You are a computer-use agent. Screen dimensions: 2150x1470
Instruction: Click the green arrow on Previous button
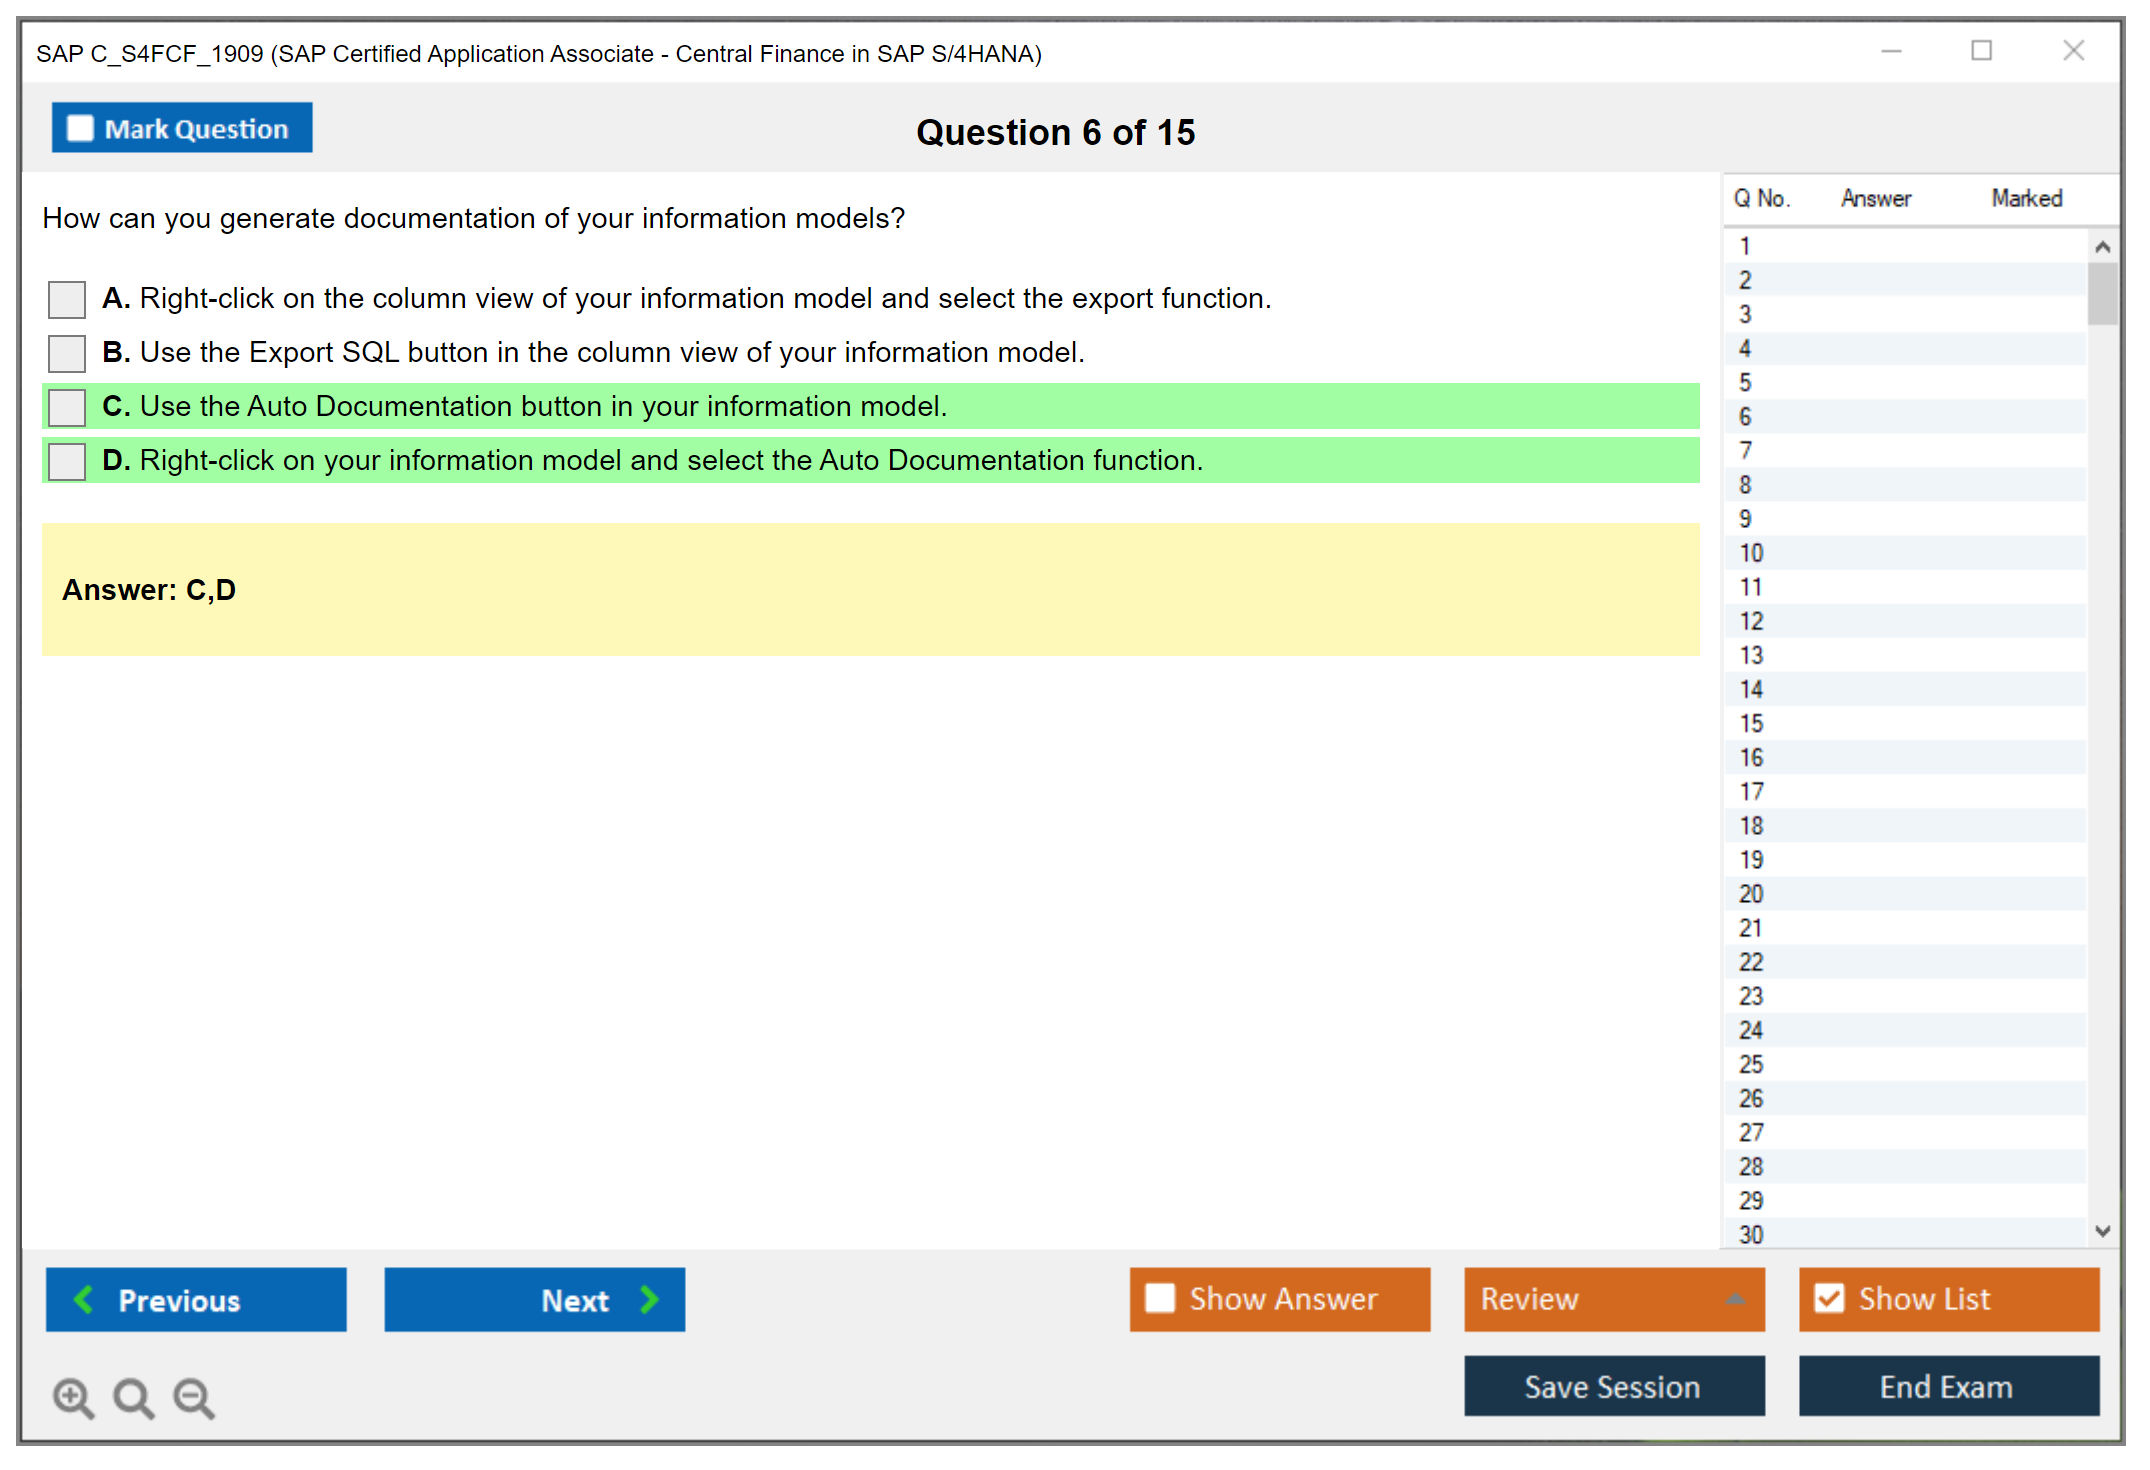[84, 1300]
